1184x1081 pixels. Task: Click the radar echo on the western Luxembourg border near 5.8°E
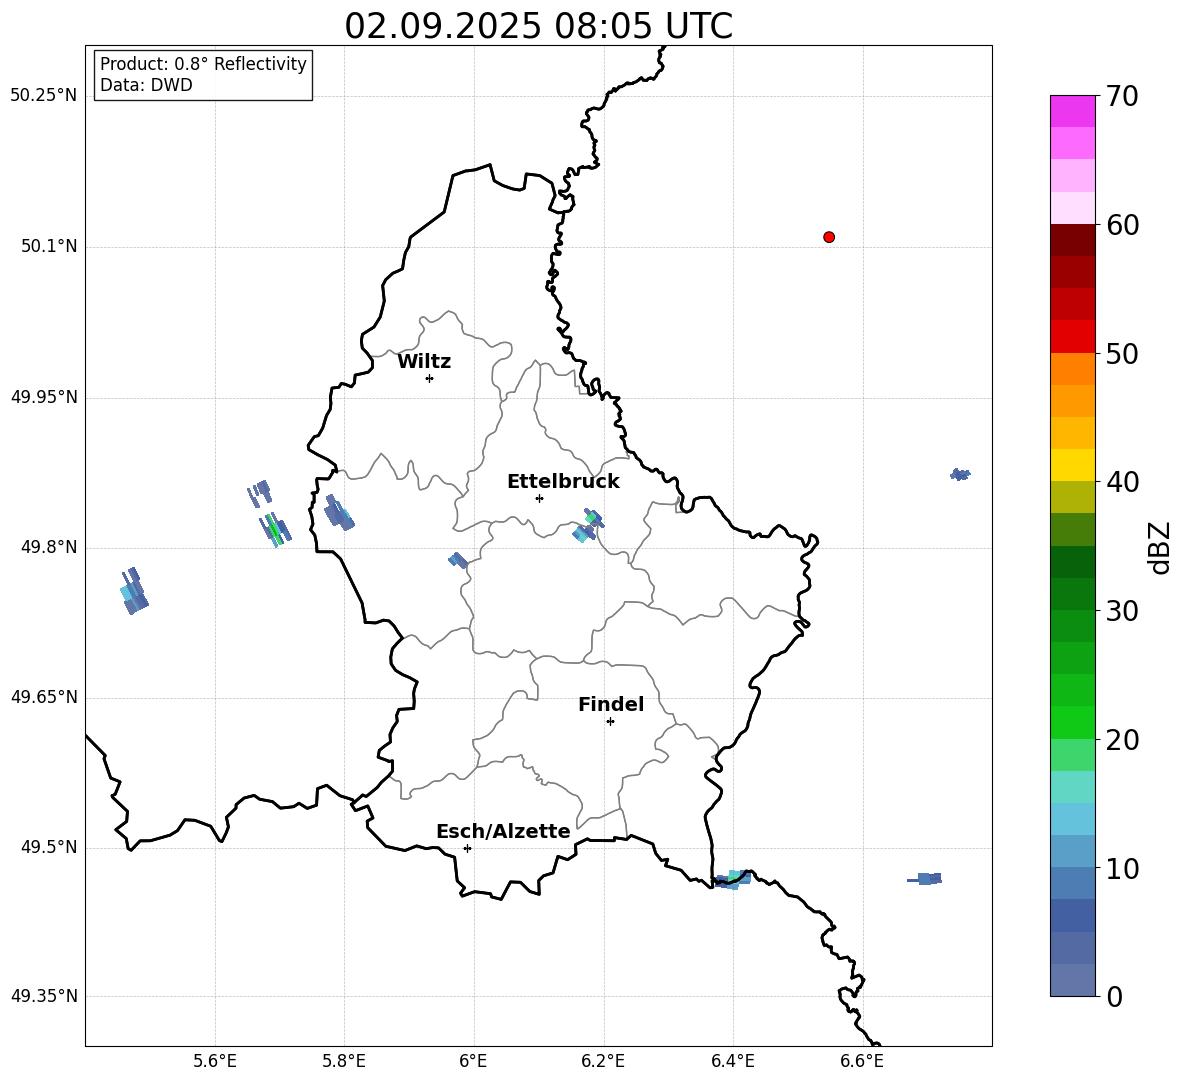tap(339, 513)
